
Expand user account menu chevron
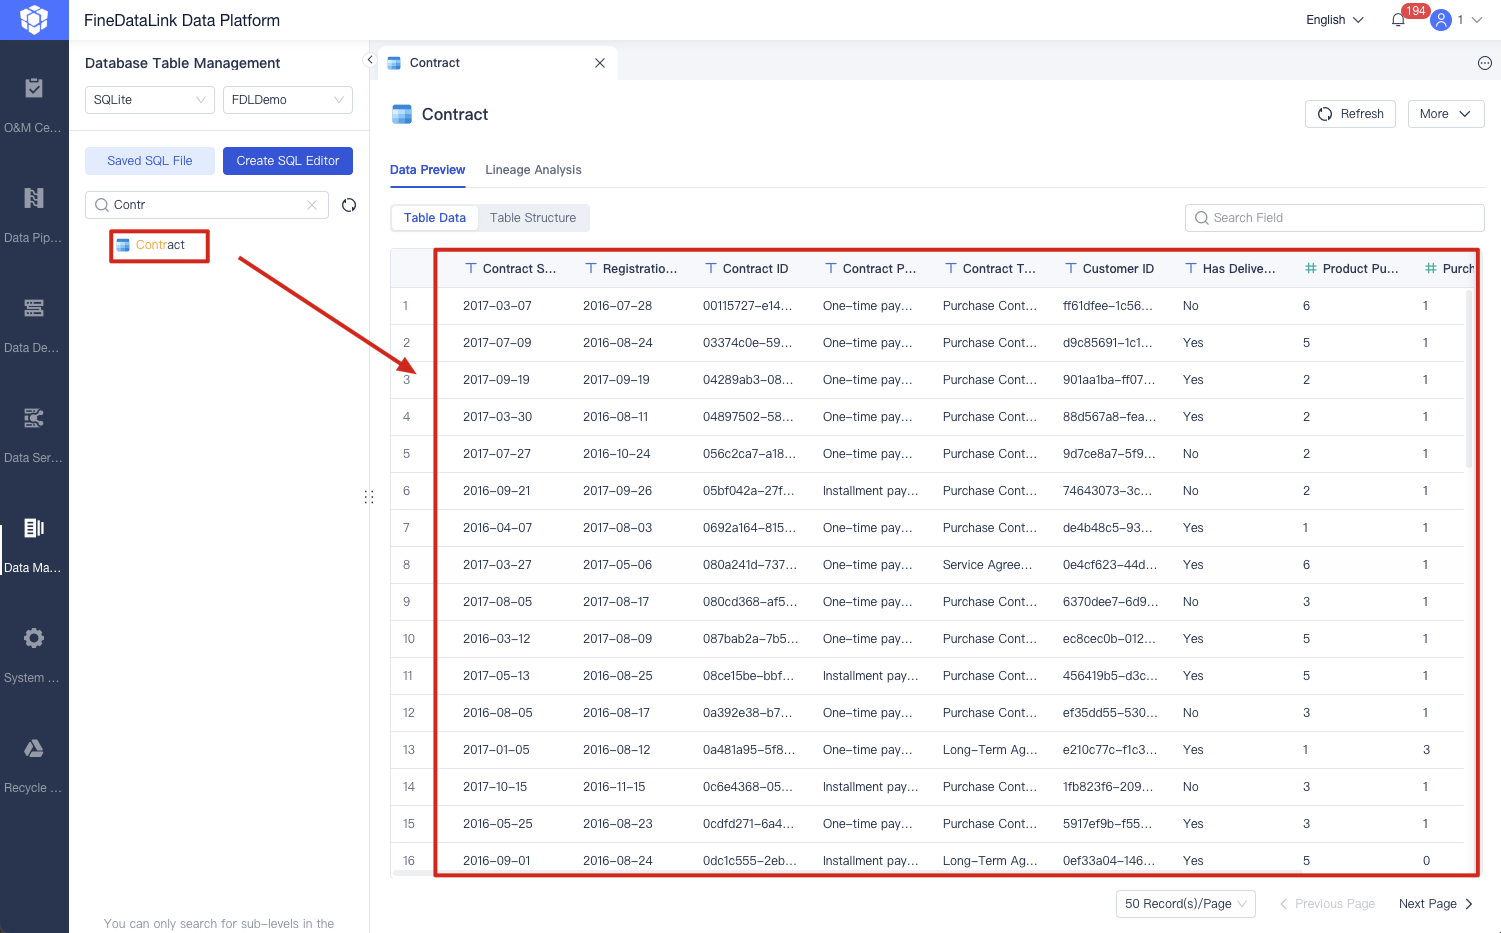1477,20
